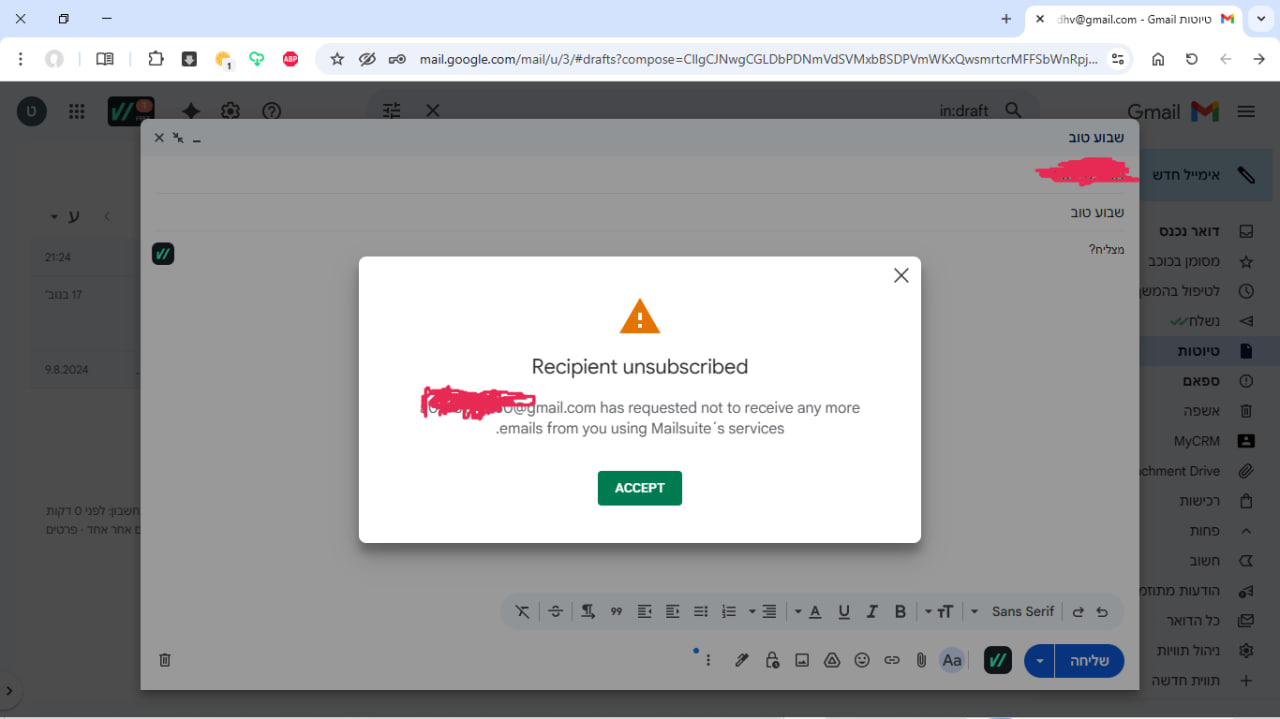Viewport: 1280px width, 719px height.
Task: Open more options three-dot menu in compose
Action: (x=708, y=660)
